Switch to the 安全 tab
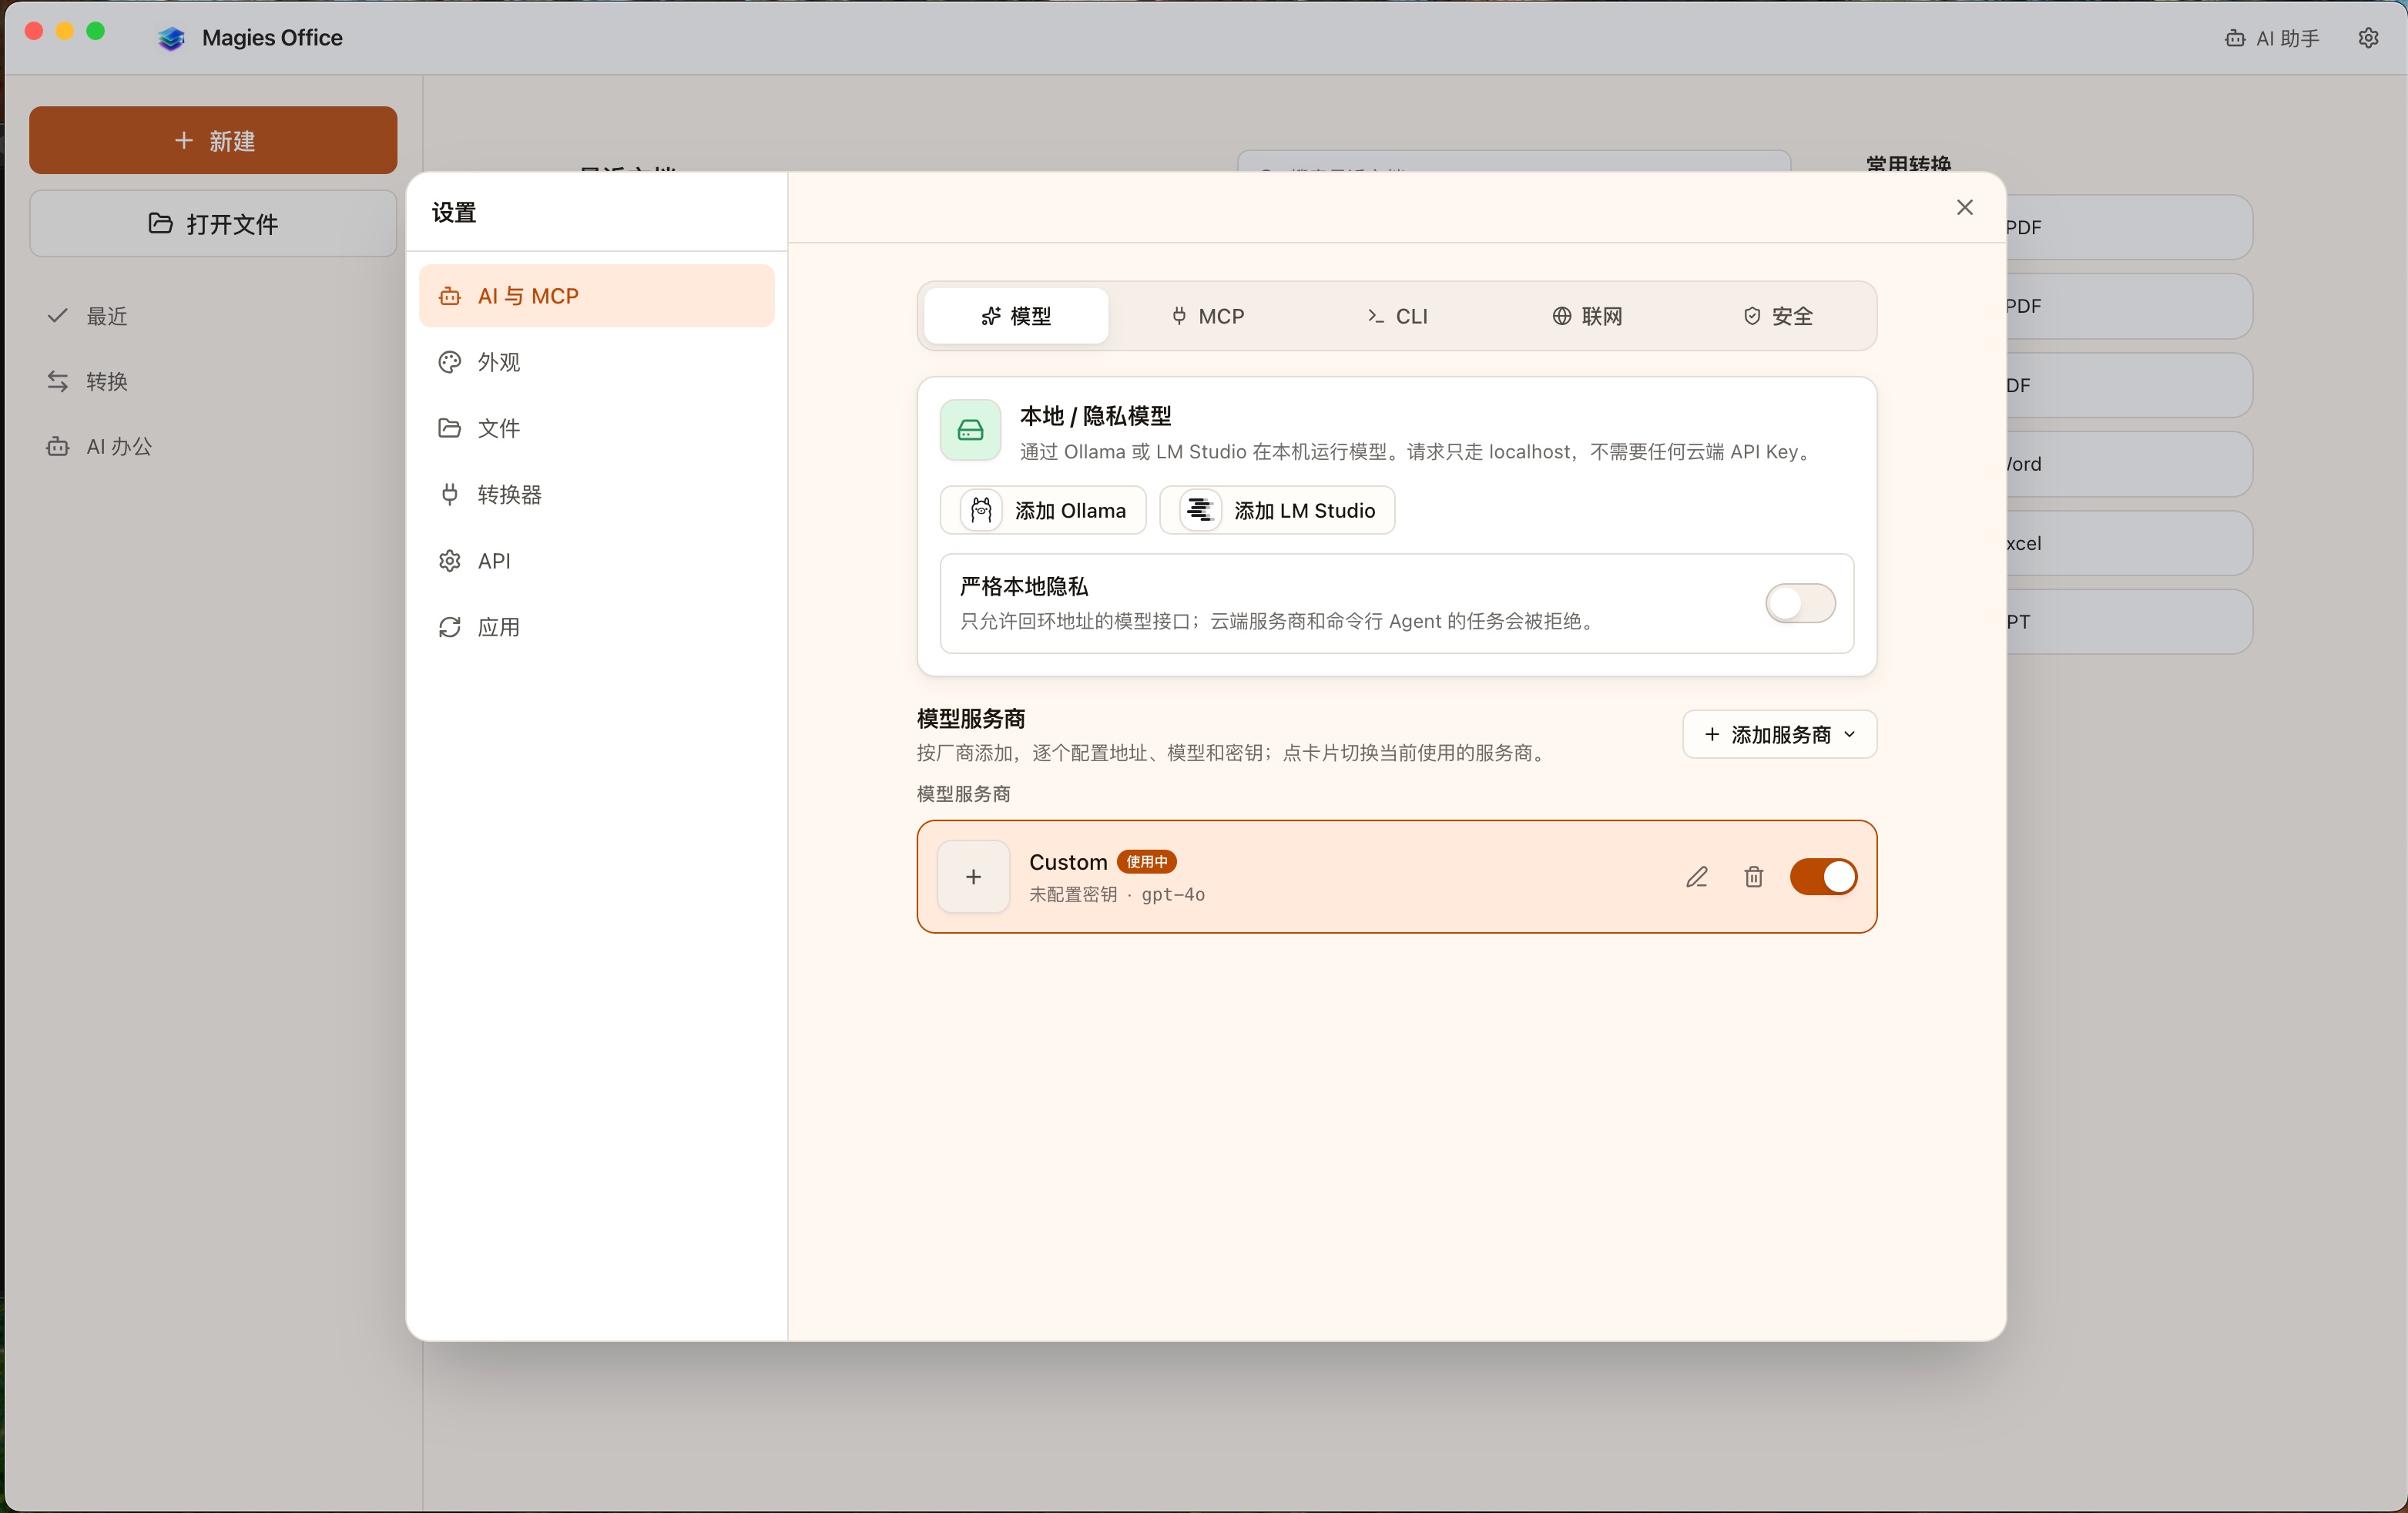This screenshot has height=1513, width=2408. [x=1778, y=316]
